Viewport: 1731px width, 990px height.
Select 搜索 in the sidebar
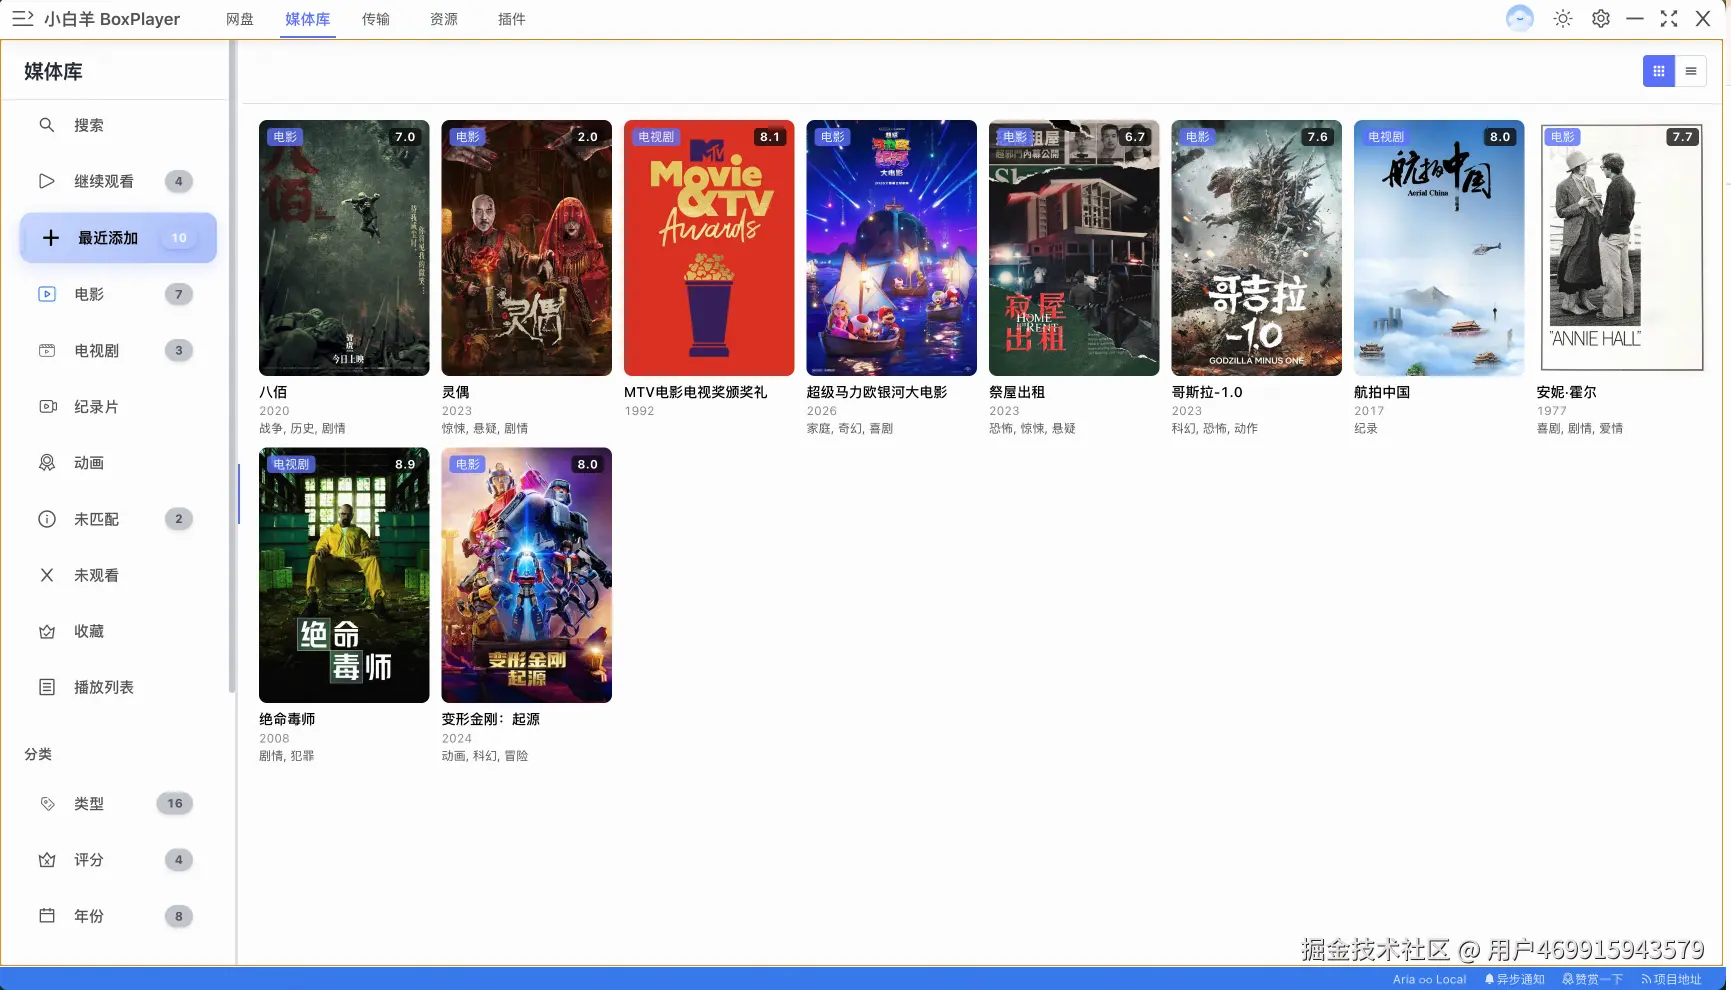[89, 125]
